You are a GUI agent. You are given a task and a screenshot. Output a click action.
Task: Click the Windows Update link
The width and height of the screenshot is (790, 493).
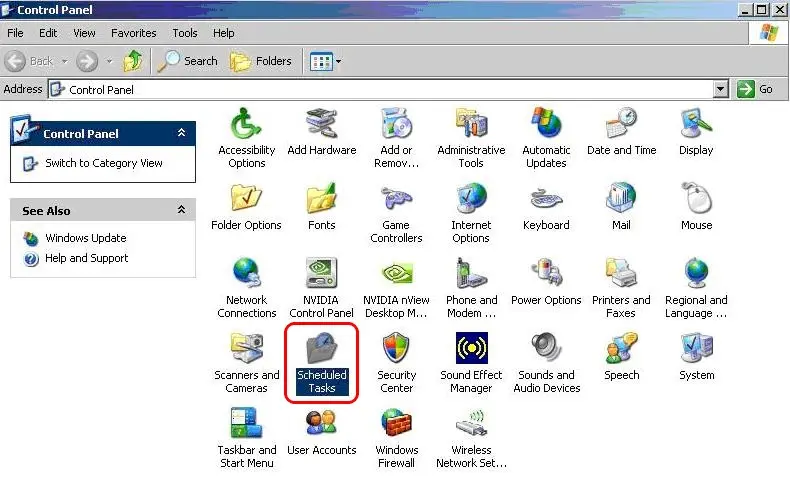85,238
